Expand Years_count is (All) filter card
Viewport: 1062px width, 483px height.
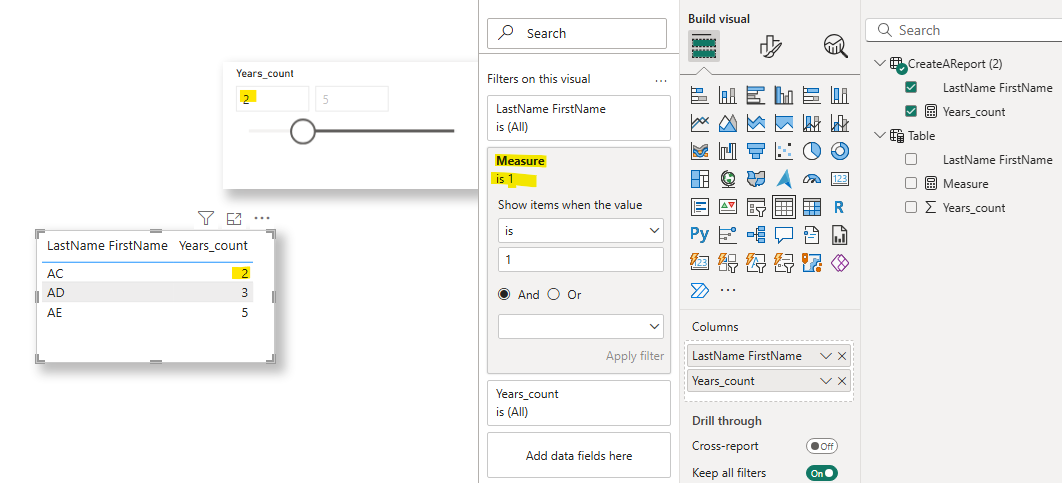click(x=578, y=402)
